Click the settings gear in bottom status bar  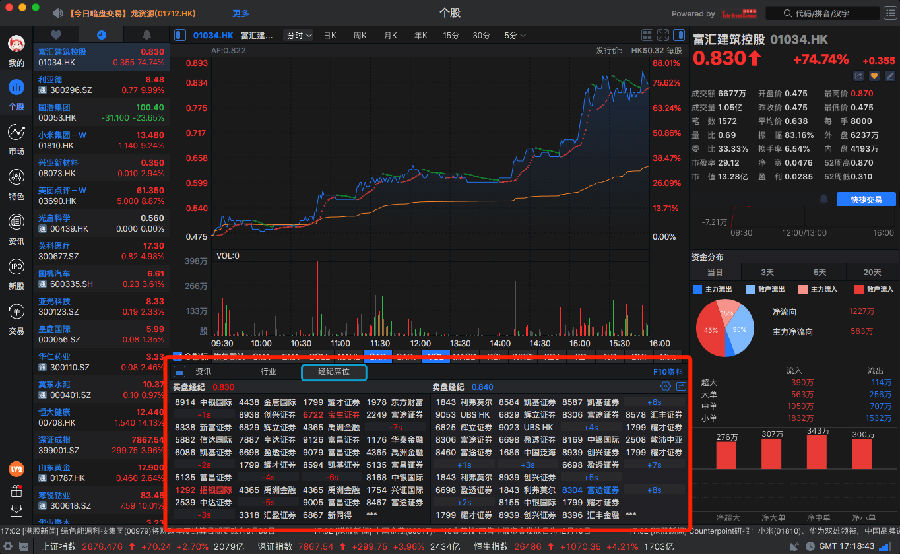pos(8,547)
